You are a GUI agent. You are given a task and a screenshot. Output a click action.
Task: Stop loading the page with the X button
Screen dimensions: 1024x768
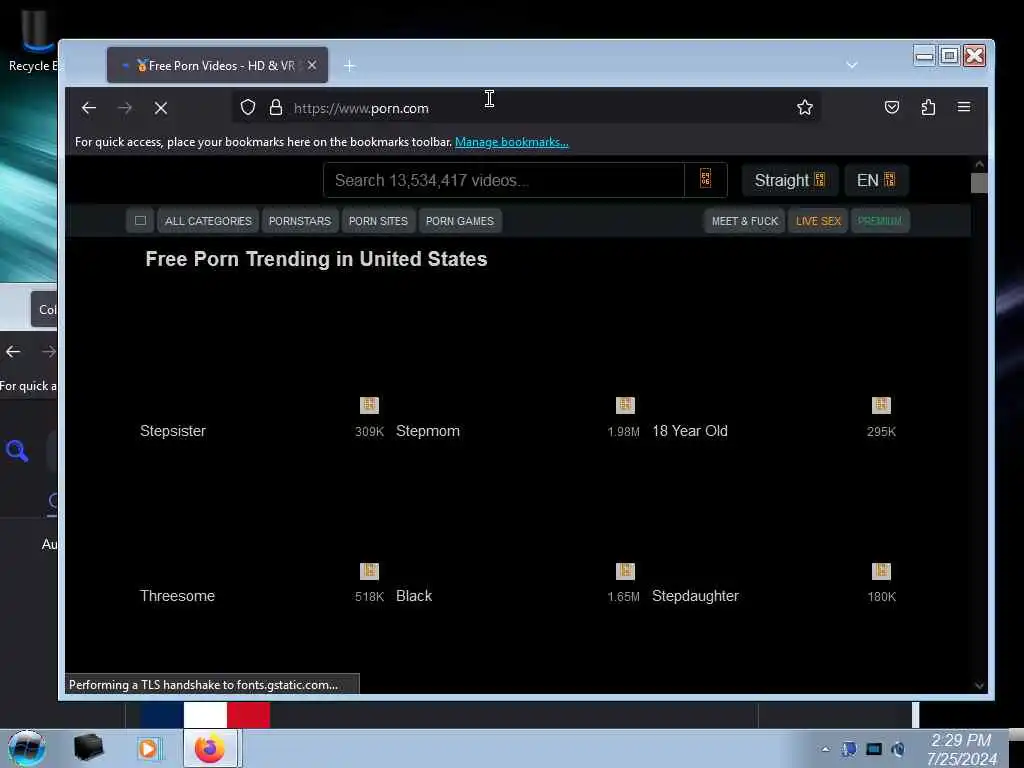(161, 108)
